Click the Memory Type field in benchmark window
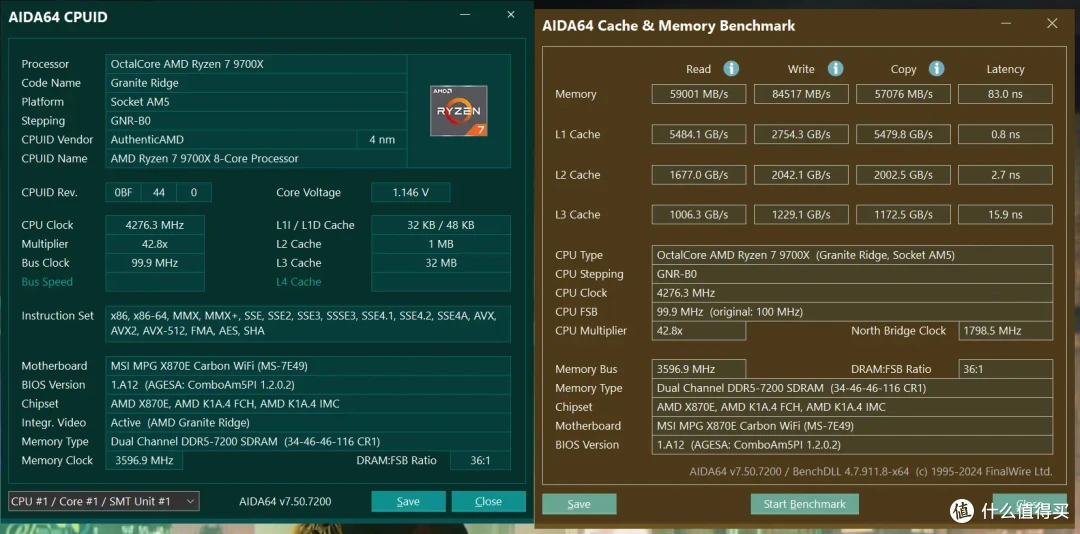This screenshot has height=534, width=1080. (852, 388)
